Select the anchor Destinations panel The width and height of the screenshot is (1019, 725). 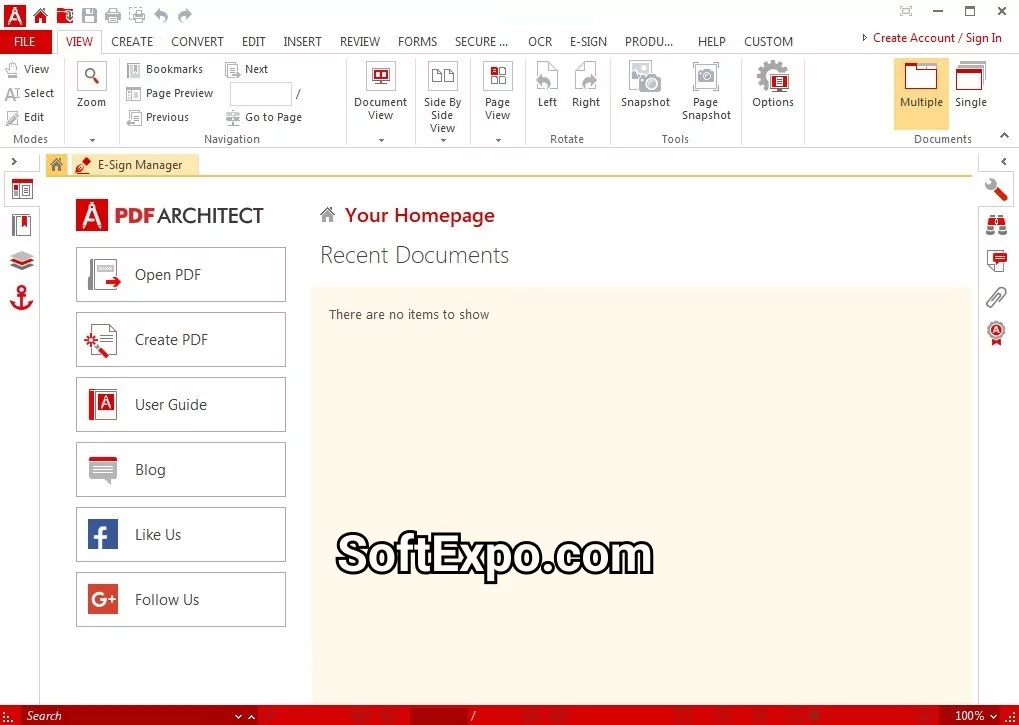point(21,297)
